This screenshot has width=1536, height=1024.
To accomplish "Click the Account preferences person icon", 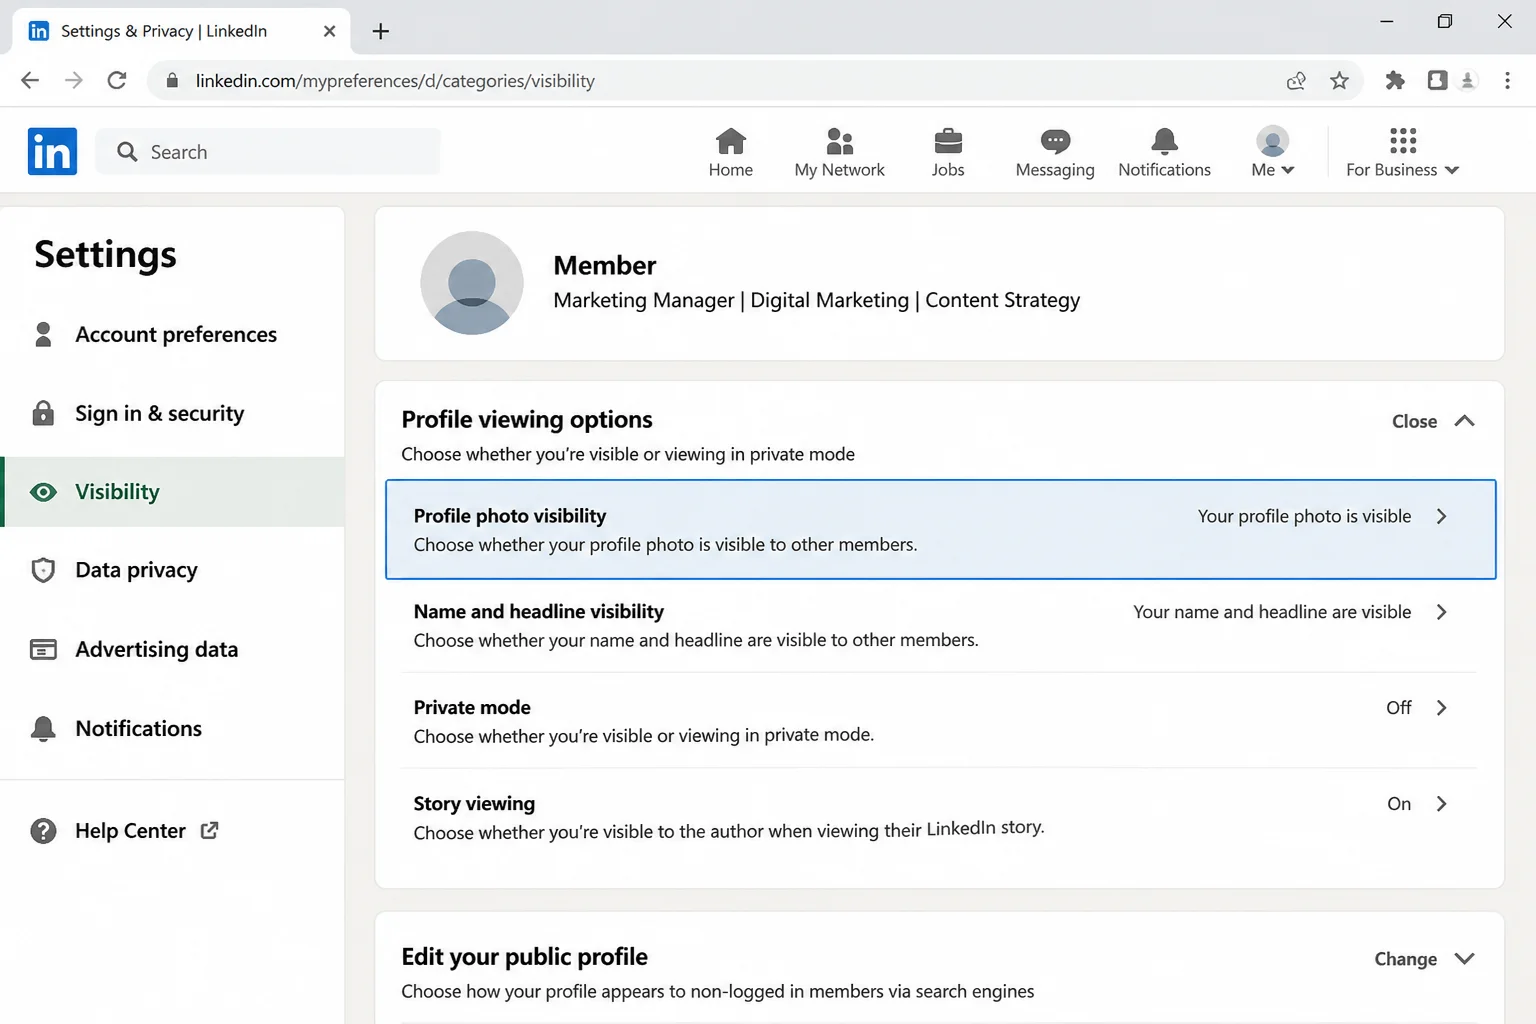I will pyautogui.click(x=43, y=334).
